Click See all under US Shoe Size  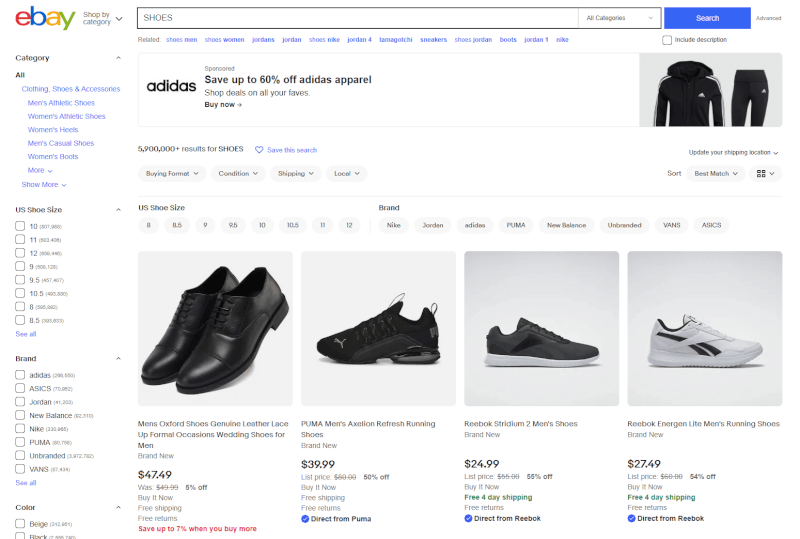pos(26,334)
